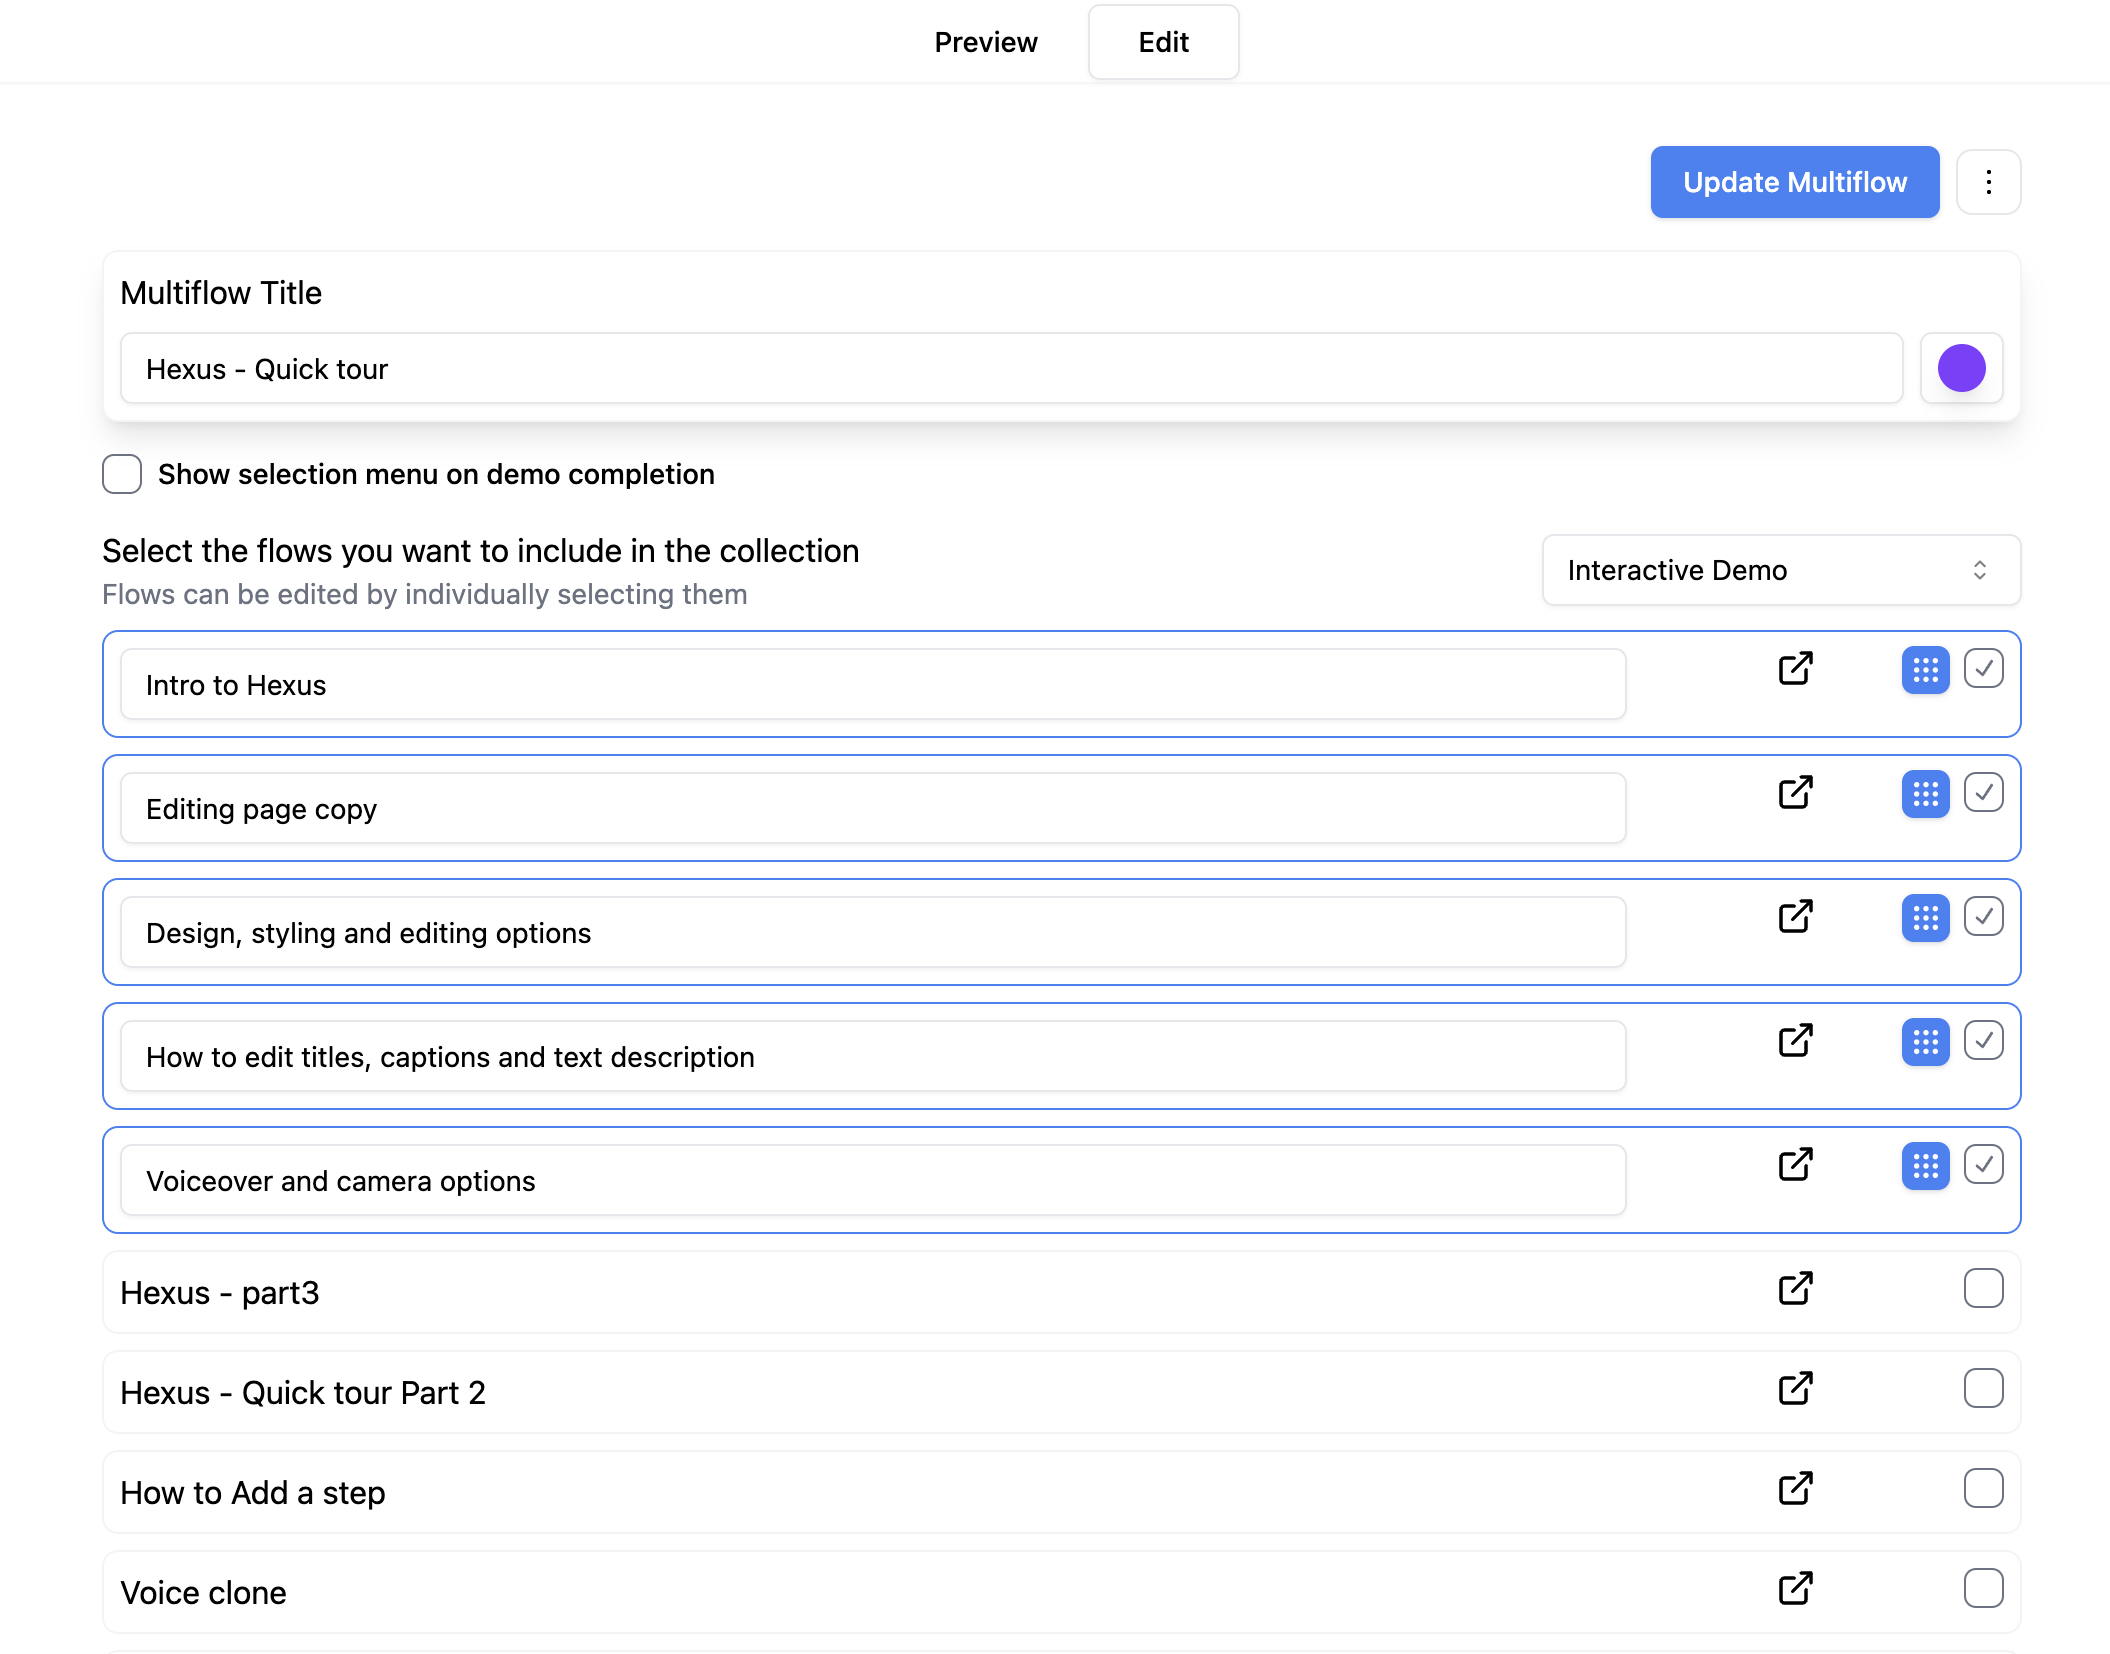Open How to edit titles flow externally

(1796, 1041)
